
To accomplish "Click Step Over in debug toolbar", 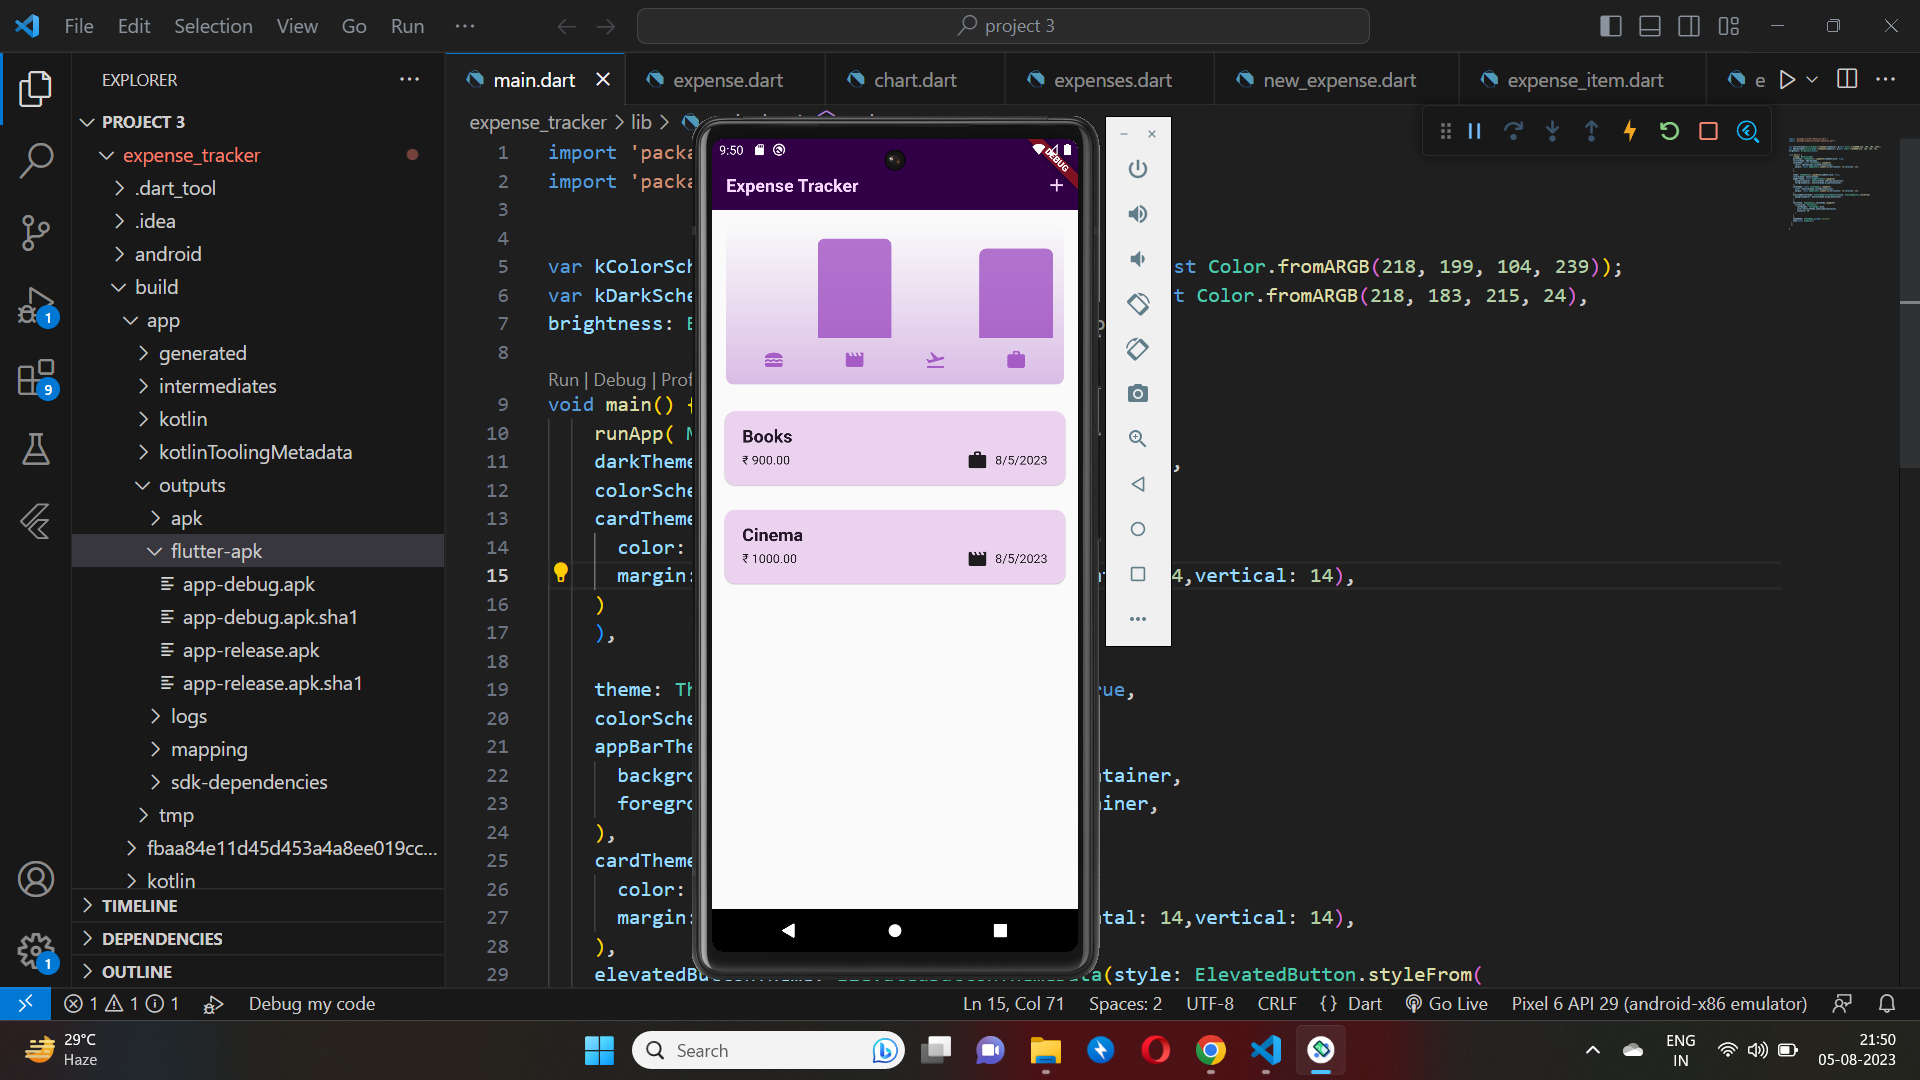I will pyautogui.click(x=1513, y=130).
